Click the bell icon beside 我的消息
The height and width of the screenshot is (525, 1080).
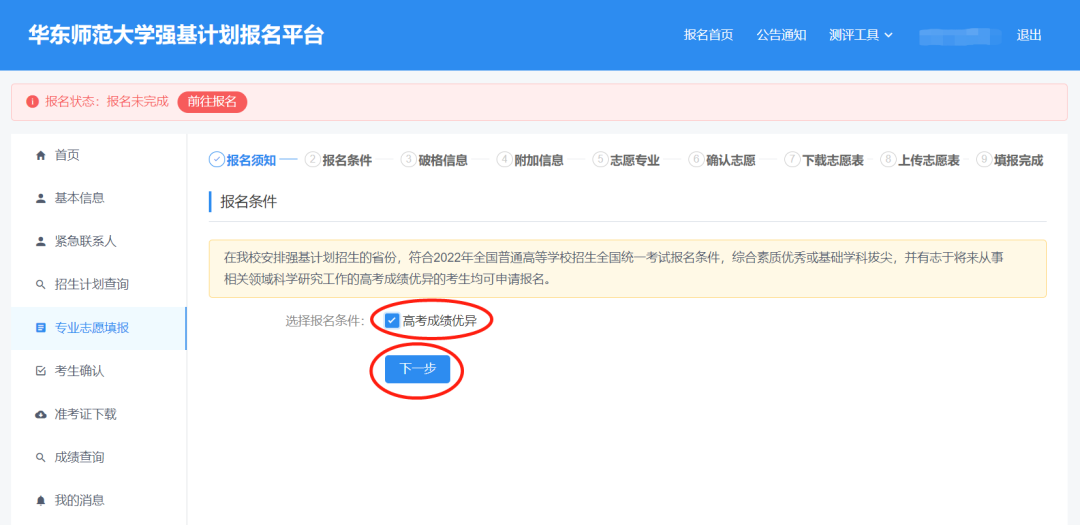pos(41,500)
